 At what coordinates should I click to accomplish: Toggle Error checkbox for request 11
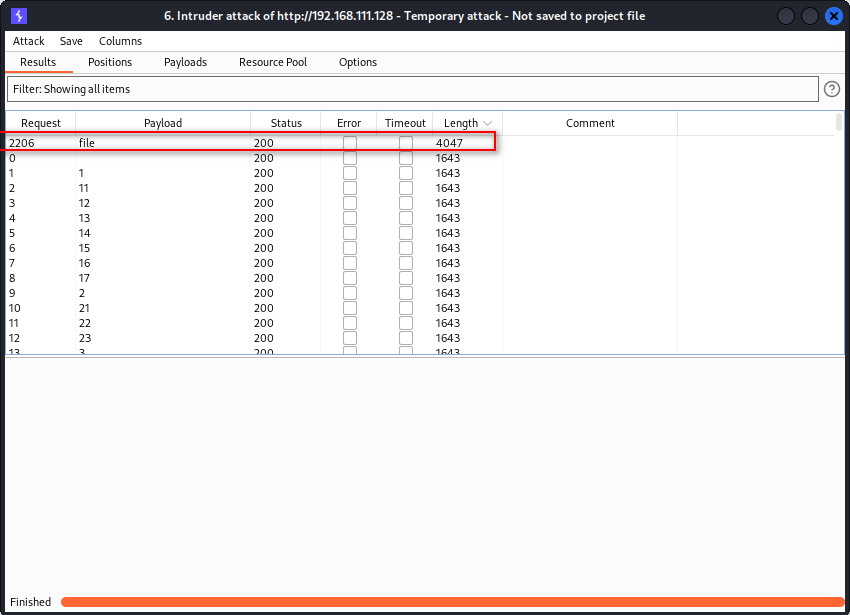coord(350,323)
